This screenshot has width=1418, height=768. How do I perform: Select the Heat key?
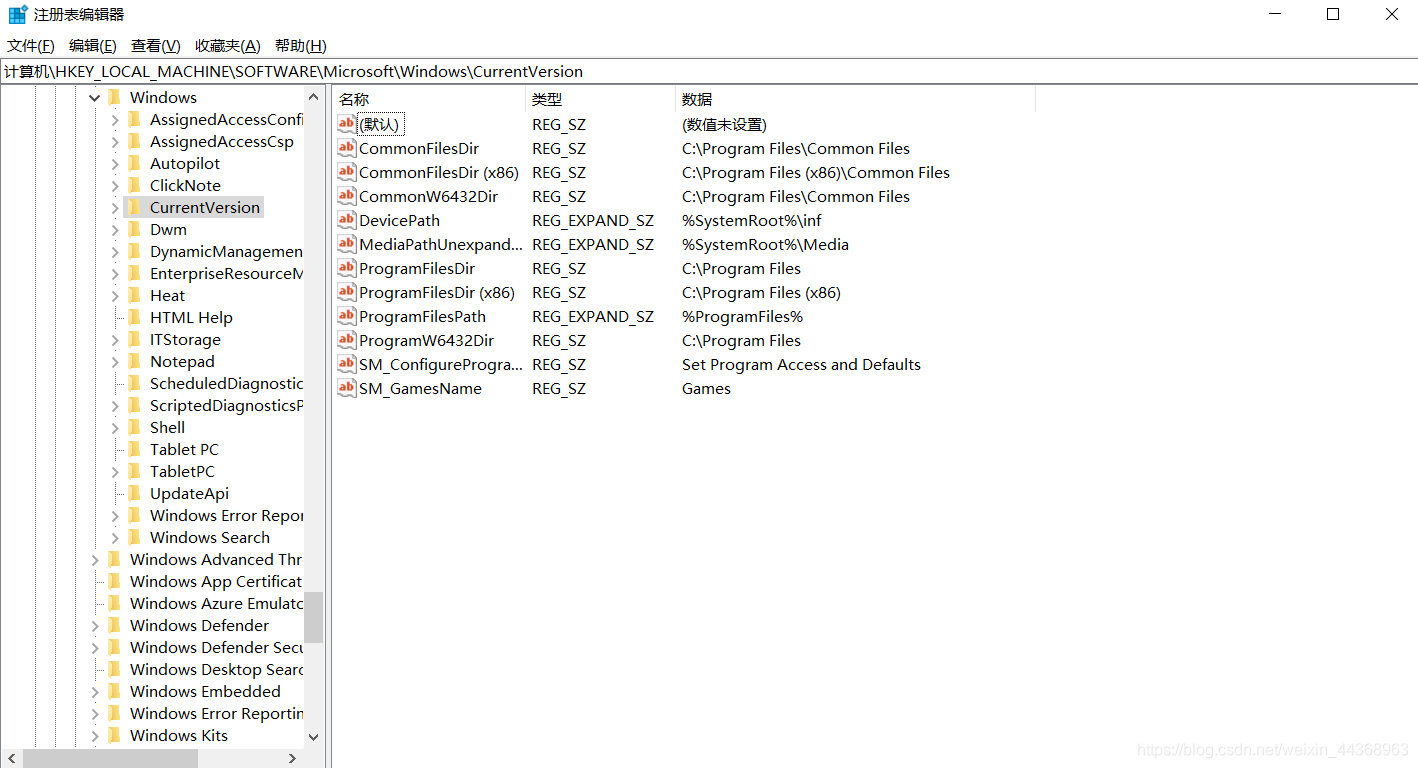167,295
